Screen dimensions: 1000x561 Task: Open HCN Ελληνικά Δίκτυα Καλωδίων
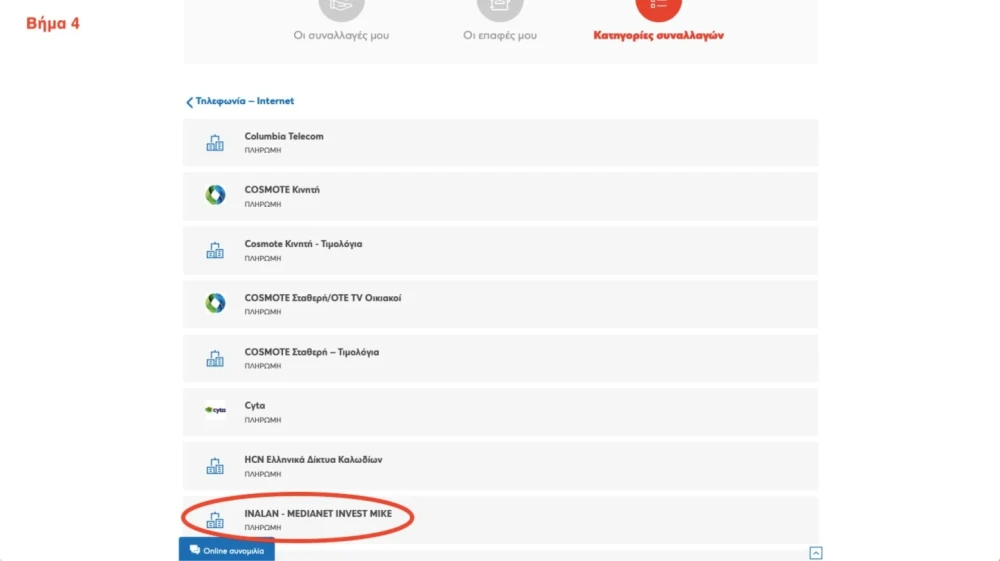click(x=500, y=466)
